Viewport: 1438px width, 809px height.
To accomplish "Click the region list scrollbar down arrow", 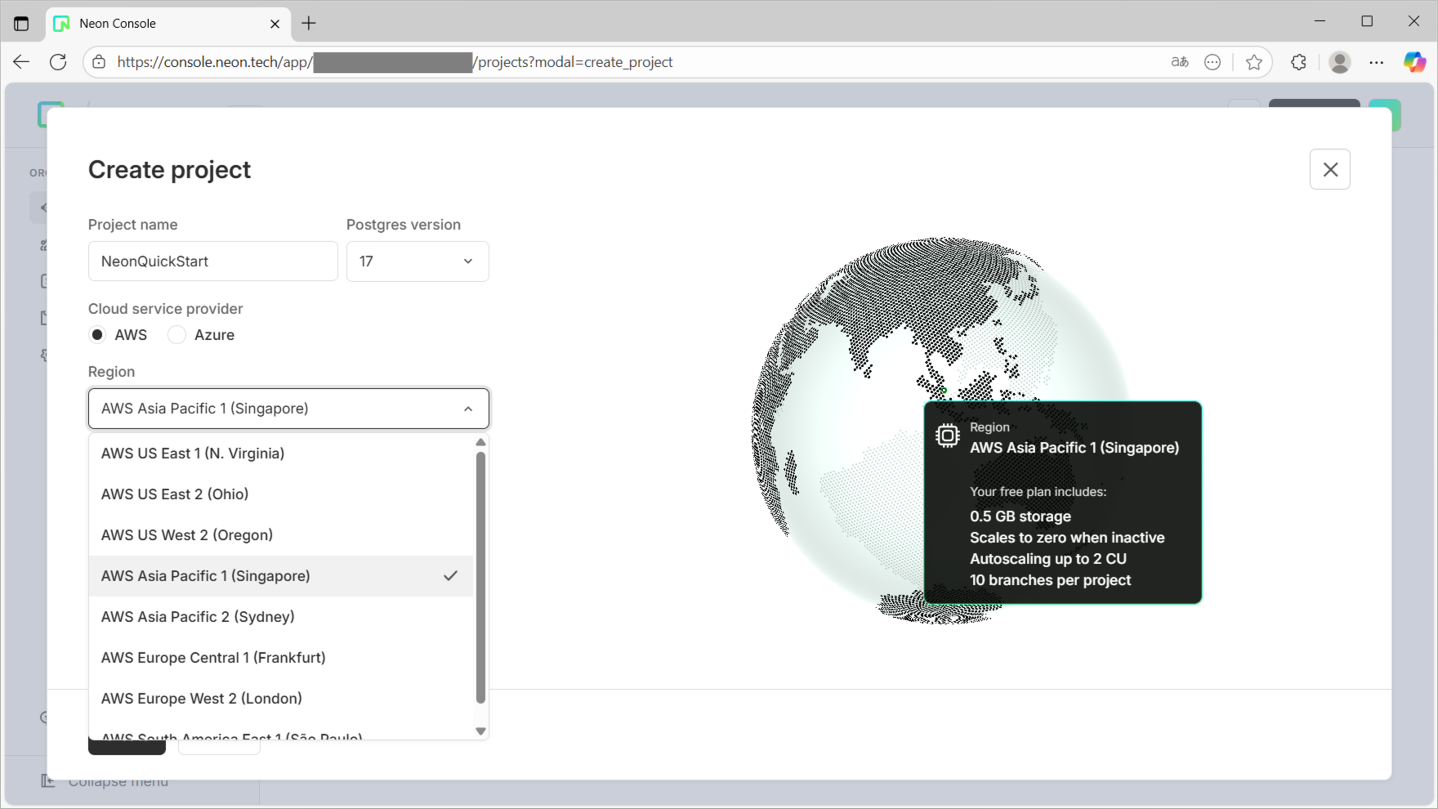I will coord(481,731).
